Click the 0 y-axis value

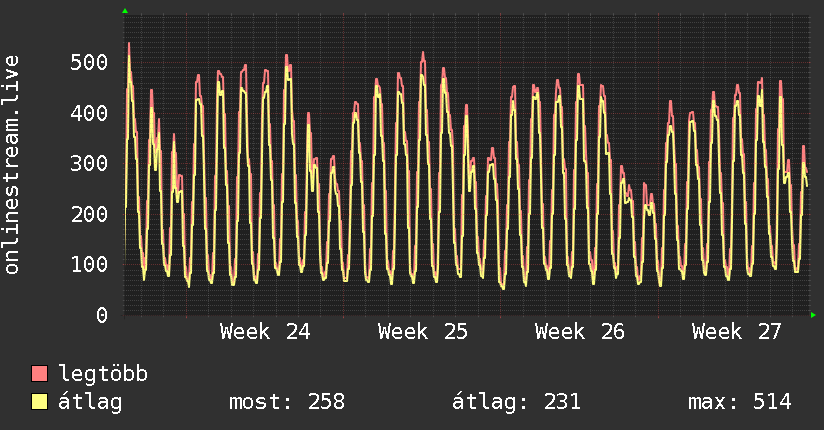click(102, 315)
